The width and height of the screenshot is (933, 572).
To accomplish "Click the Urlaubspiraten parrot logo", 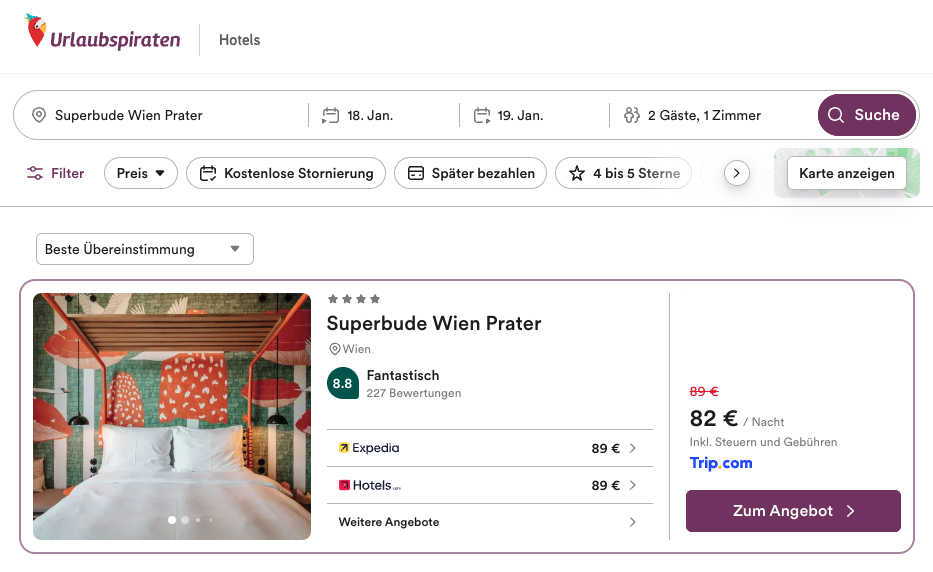I will (37, 32).
